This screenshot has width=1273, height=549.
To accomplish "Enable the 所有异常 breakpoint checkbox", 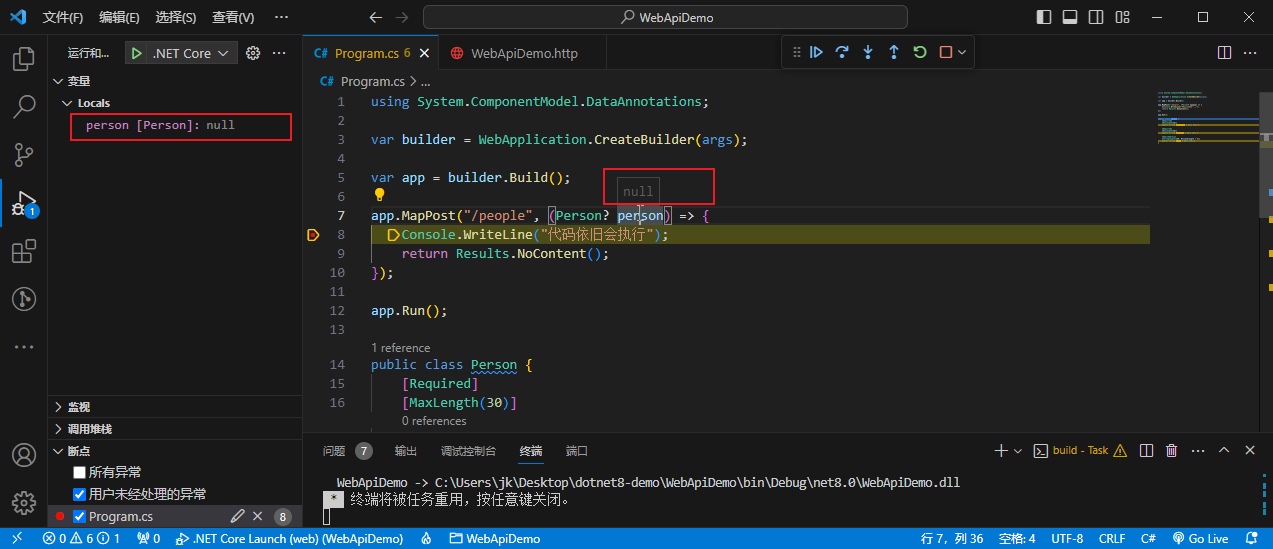I will click(80, 472).
